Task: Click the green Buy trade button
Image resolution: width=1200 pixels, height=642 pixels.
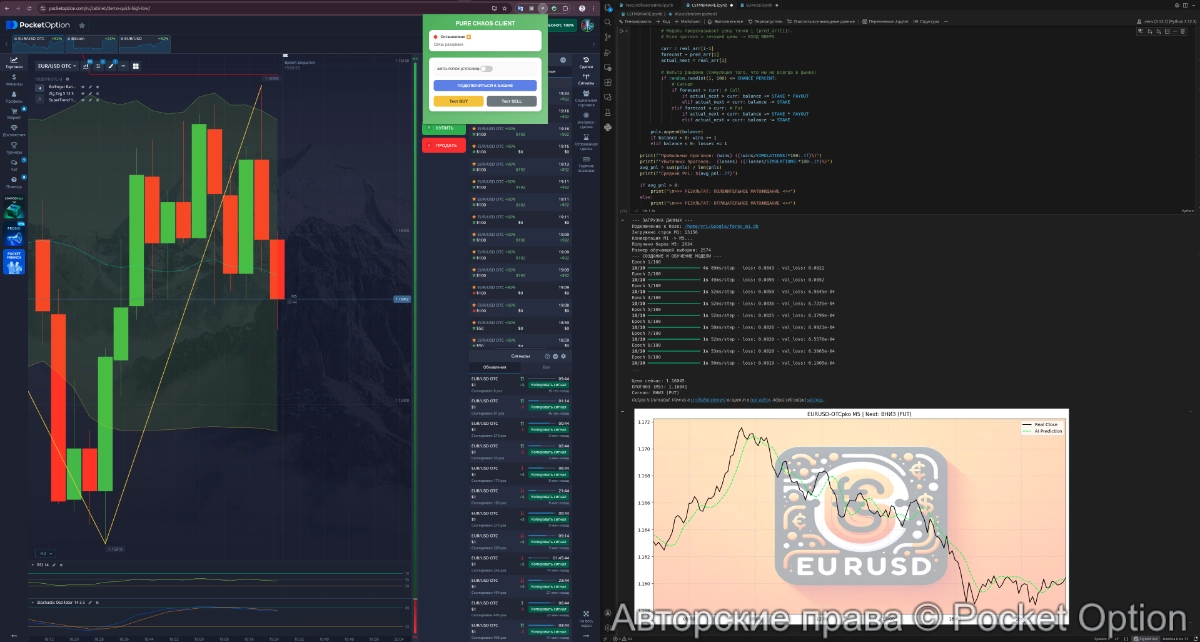Action: coord(444,128)
